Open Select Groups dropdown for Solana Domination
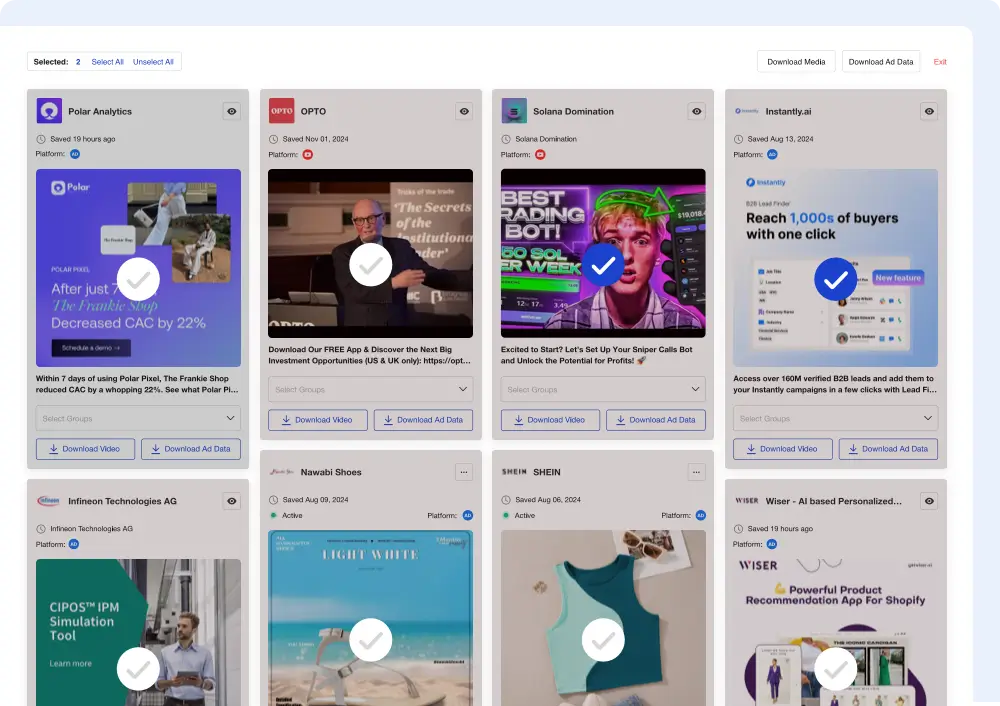 [603, 389]
